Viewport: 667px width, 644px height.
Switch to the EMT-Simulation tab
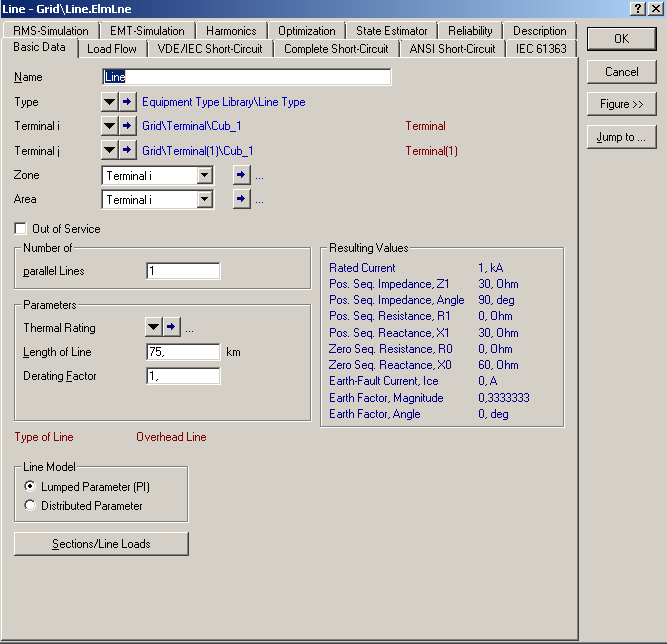coord(147,31)
